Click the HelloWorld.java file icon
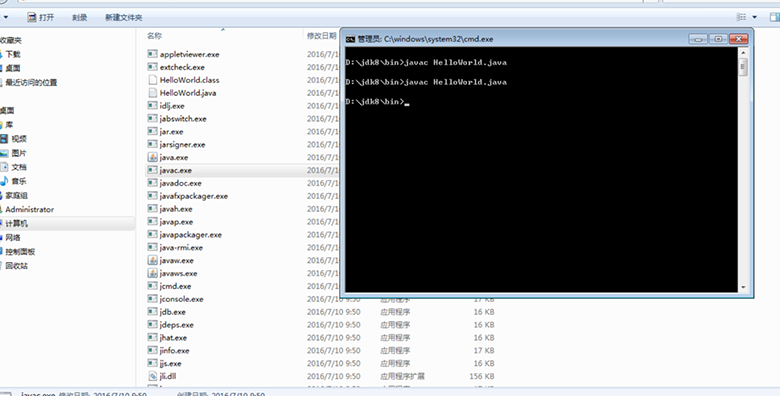 click(x=152, y=93)
